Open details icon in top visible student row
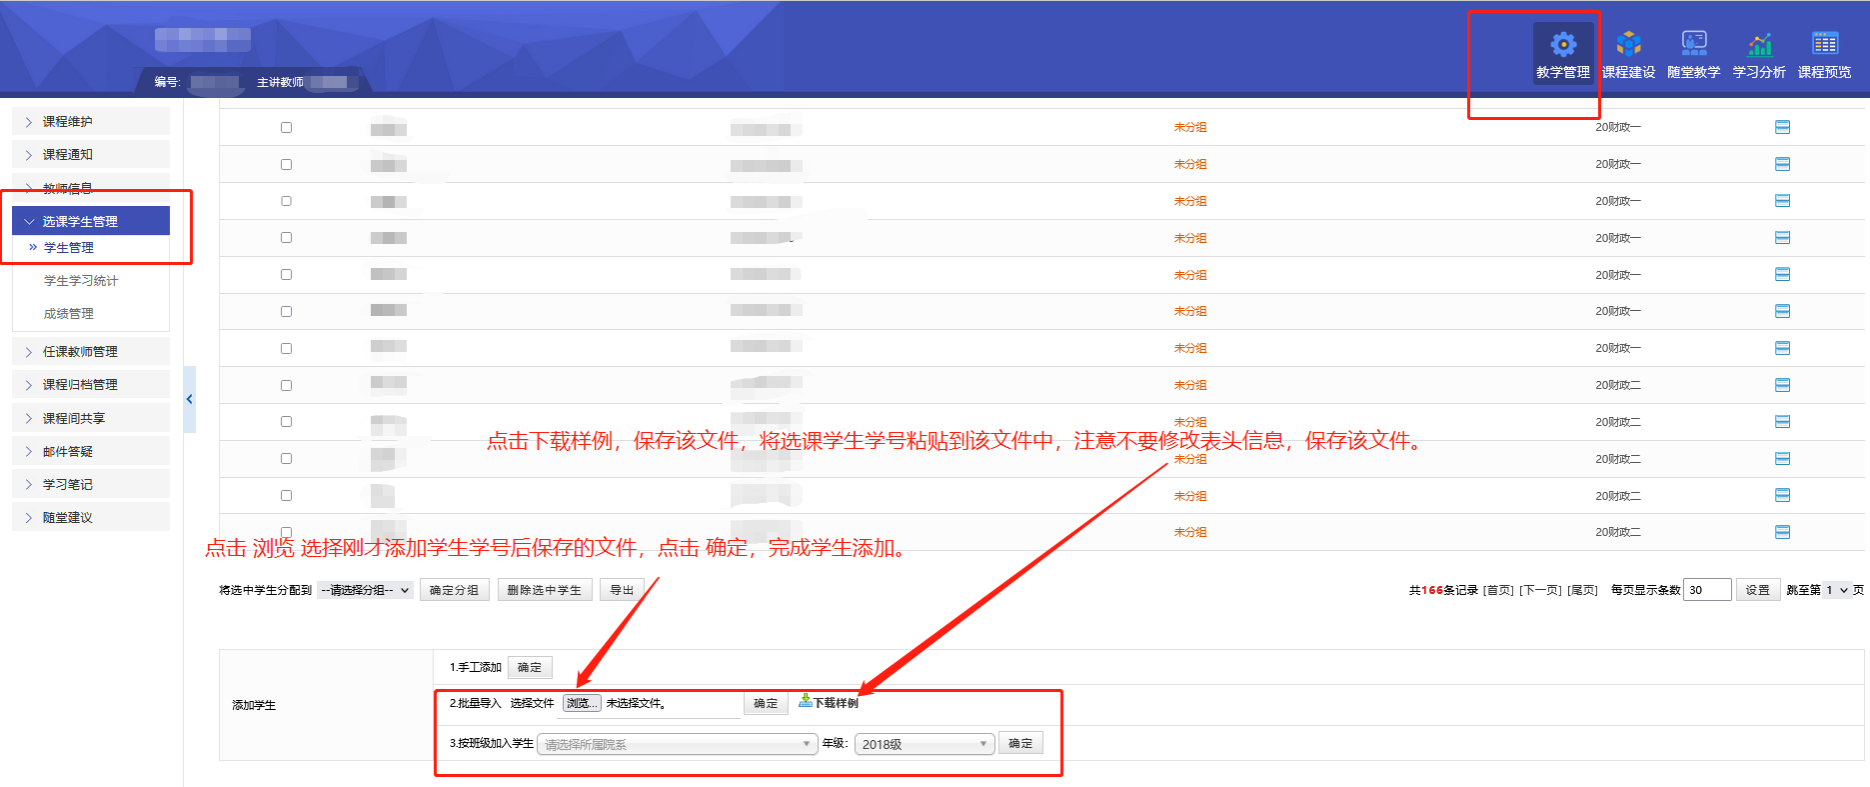This screenshot has height=787, width=1870. click(x=1782, y=127)
